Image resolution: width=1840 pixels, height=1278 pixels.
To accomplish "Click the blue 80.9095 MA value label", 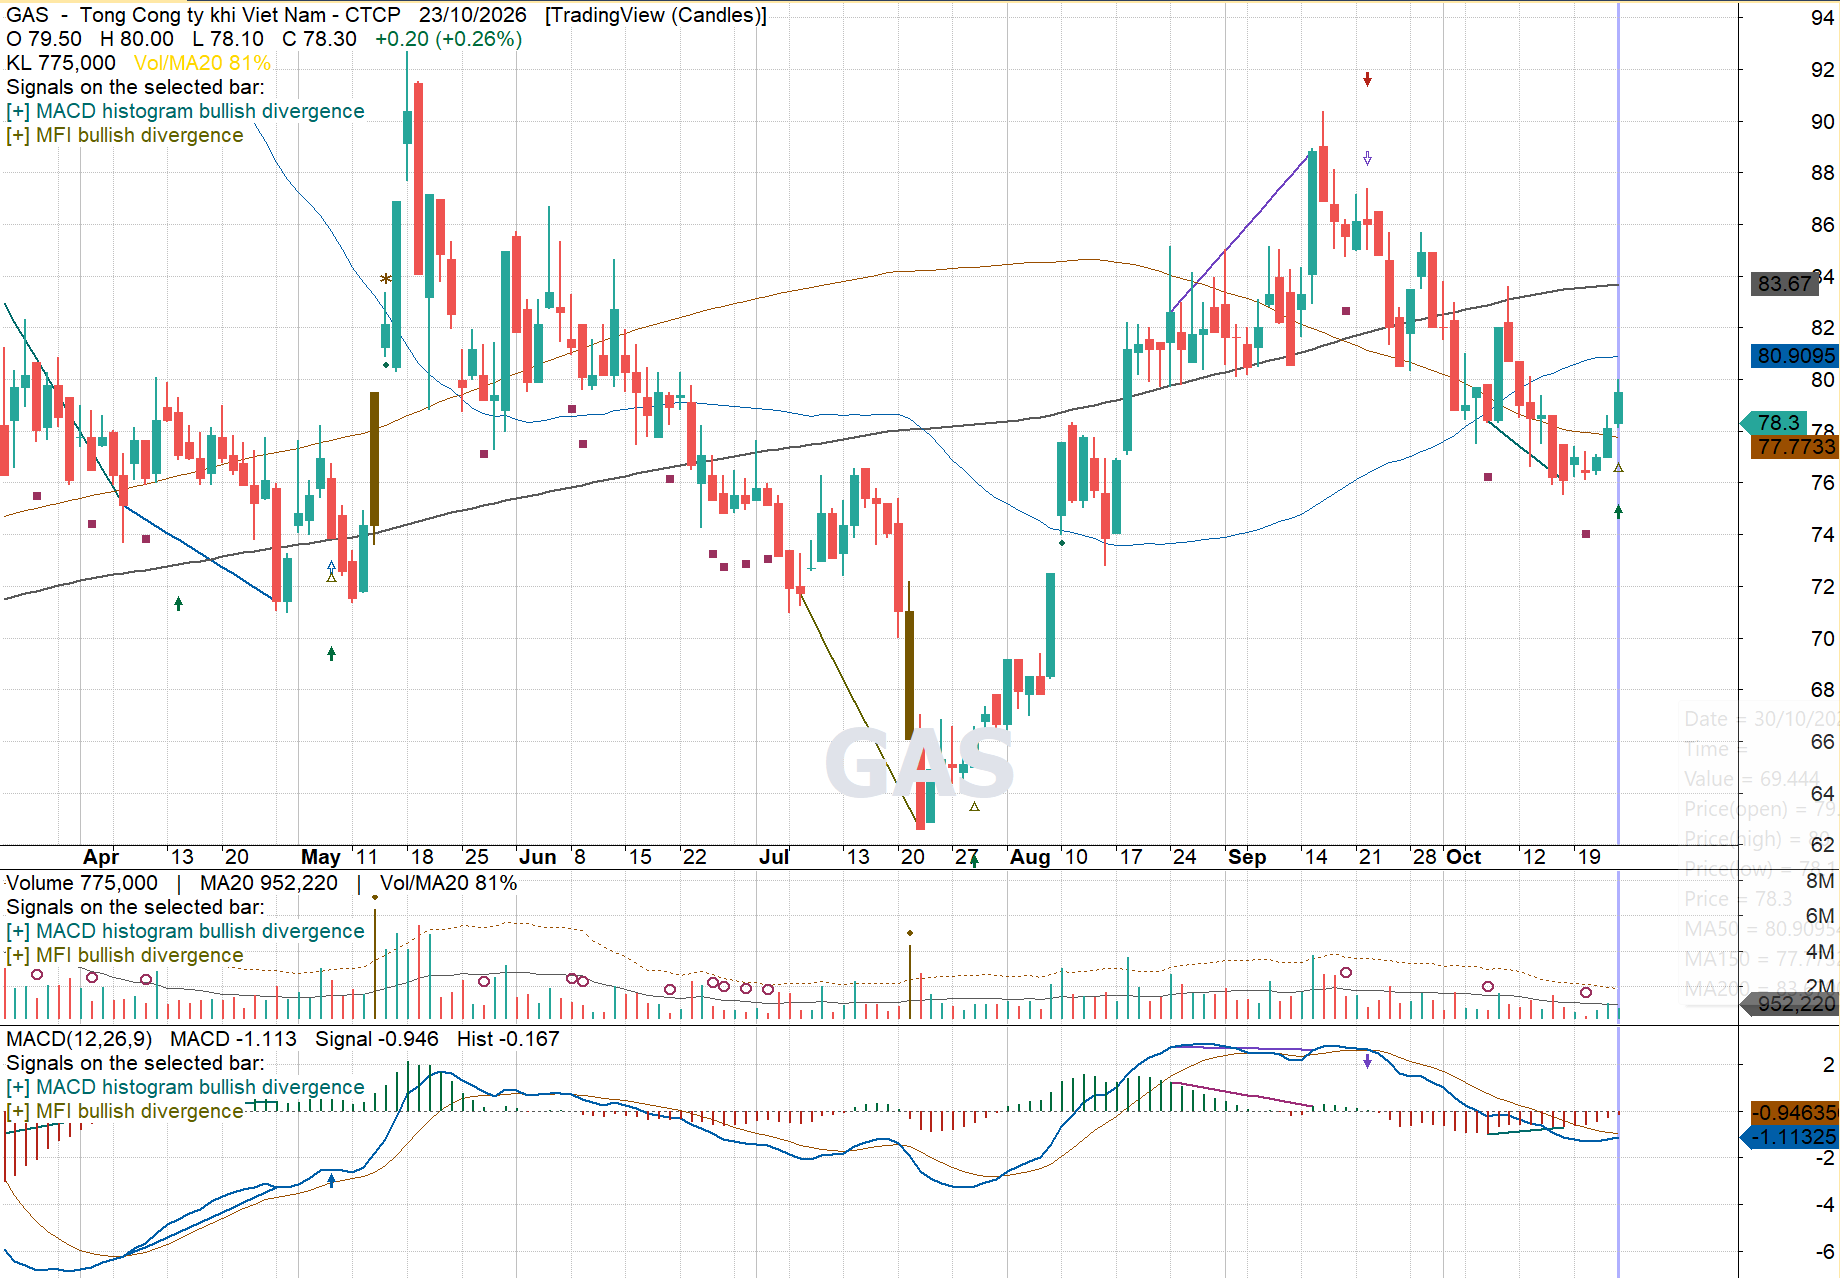I will [x=1795, y=355].
